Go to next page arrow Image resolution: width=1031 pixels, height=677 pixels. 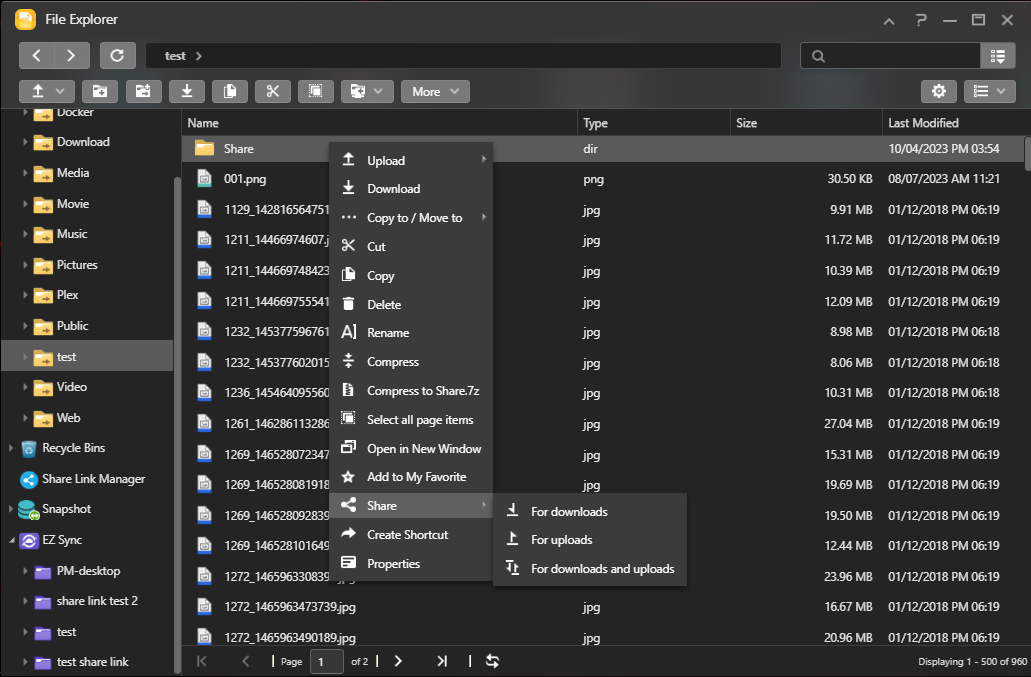(x=398, y=661)
